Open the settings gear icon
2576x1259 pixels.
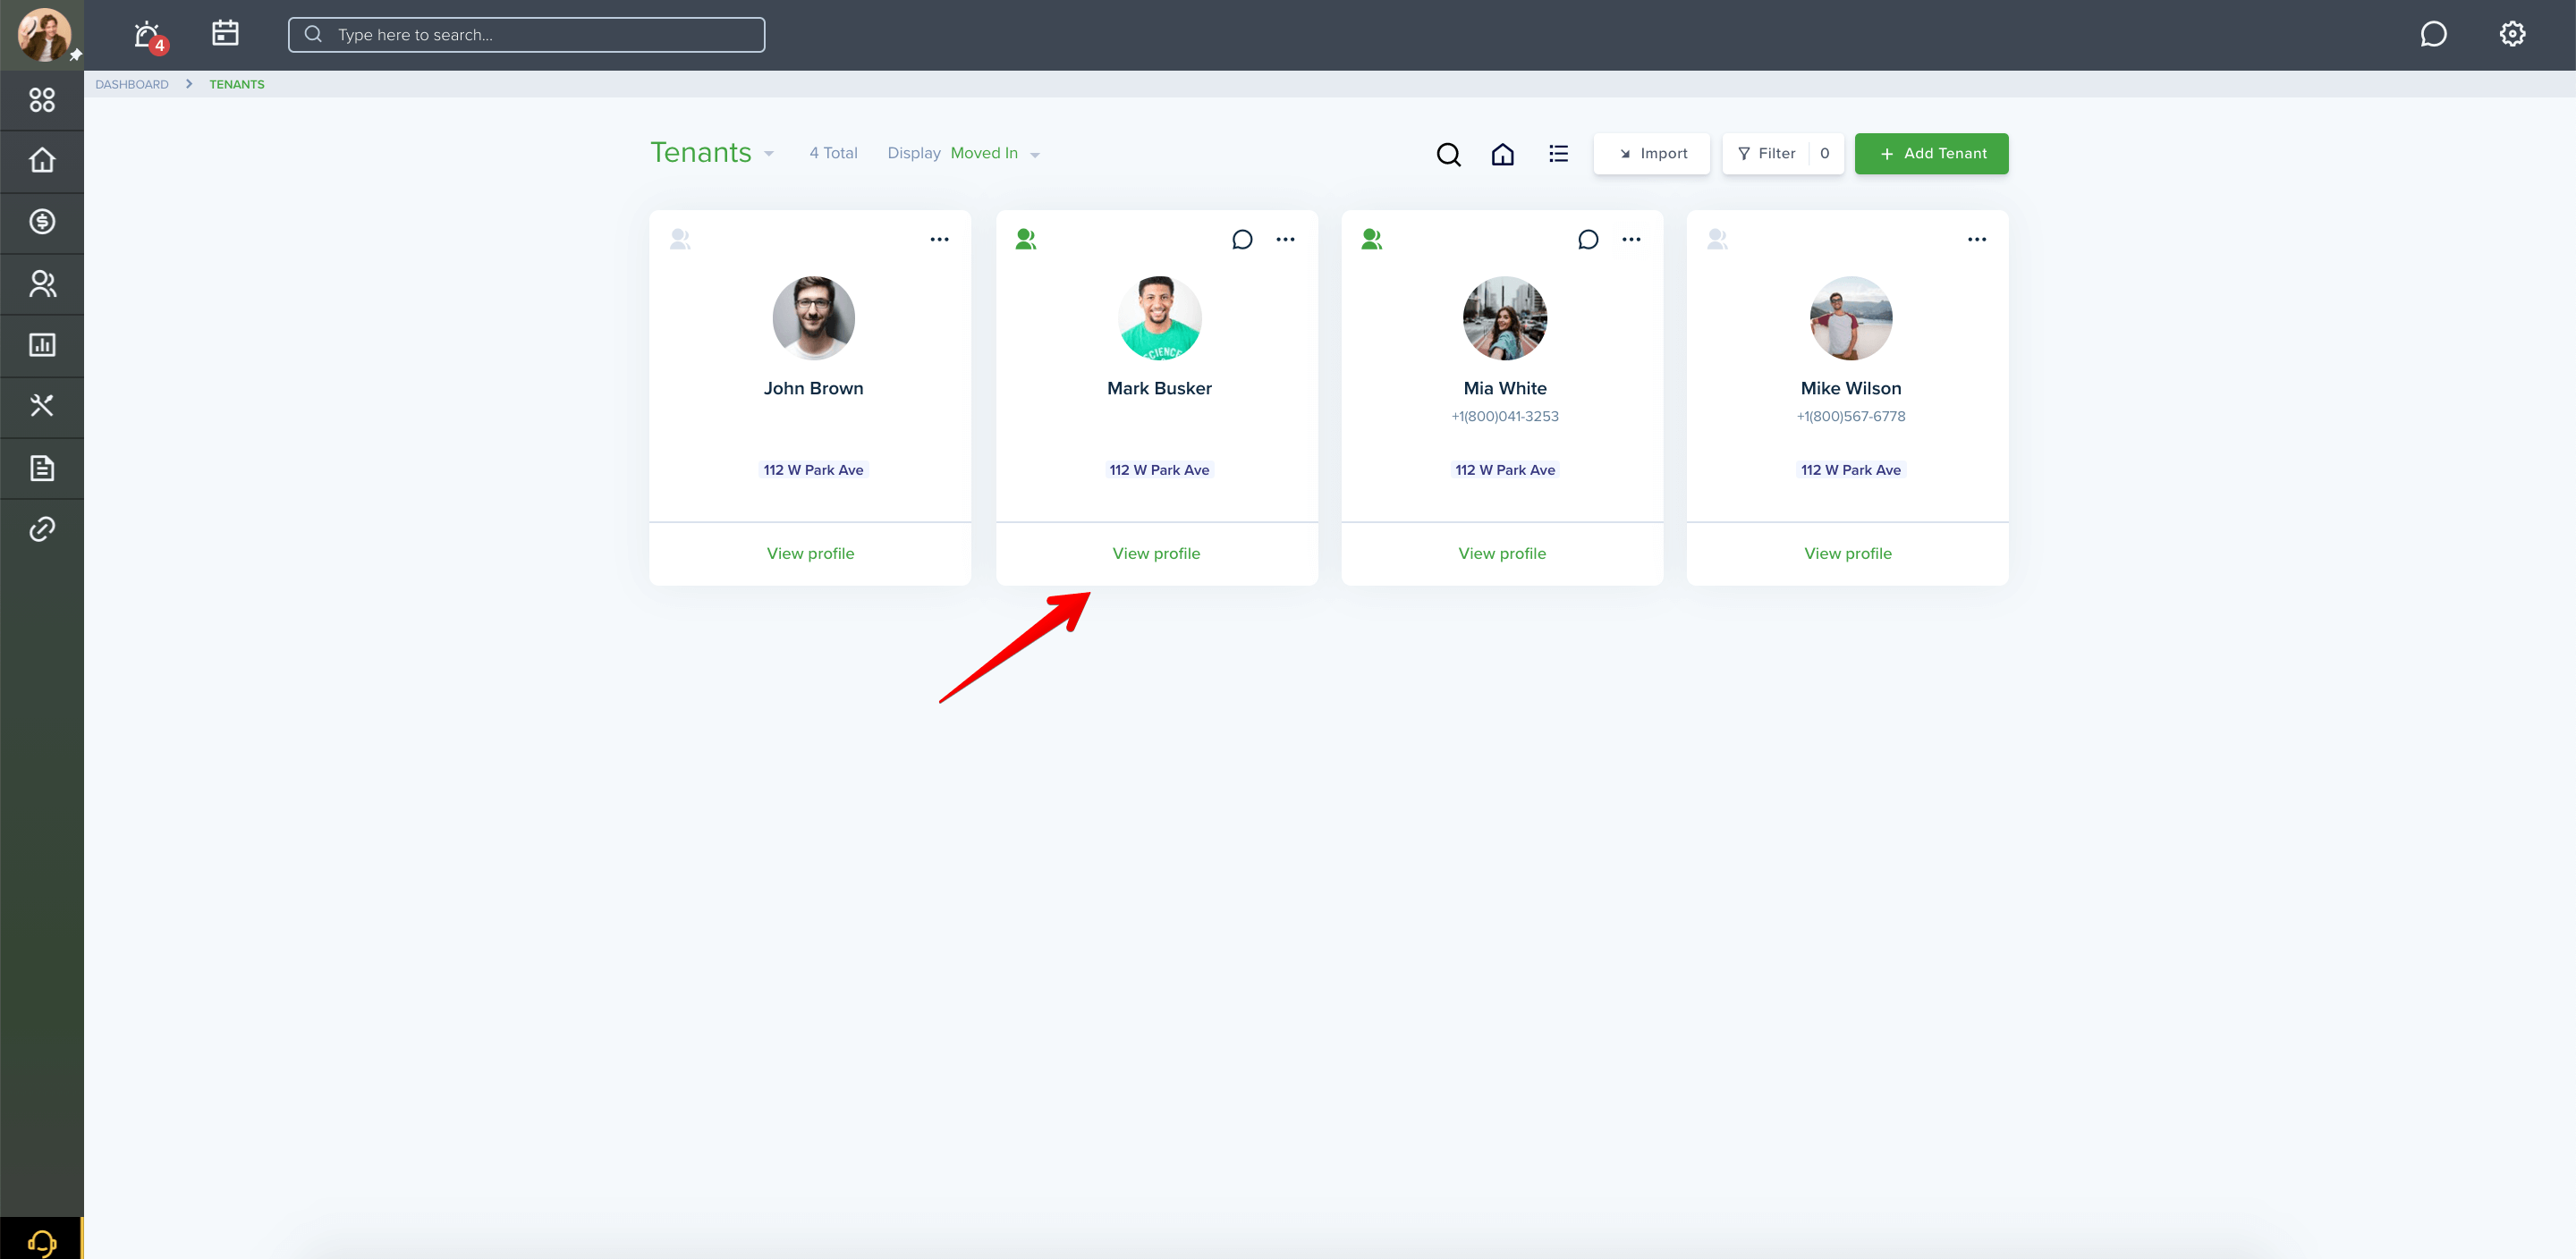click(2512, 34)
